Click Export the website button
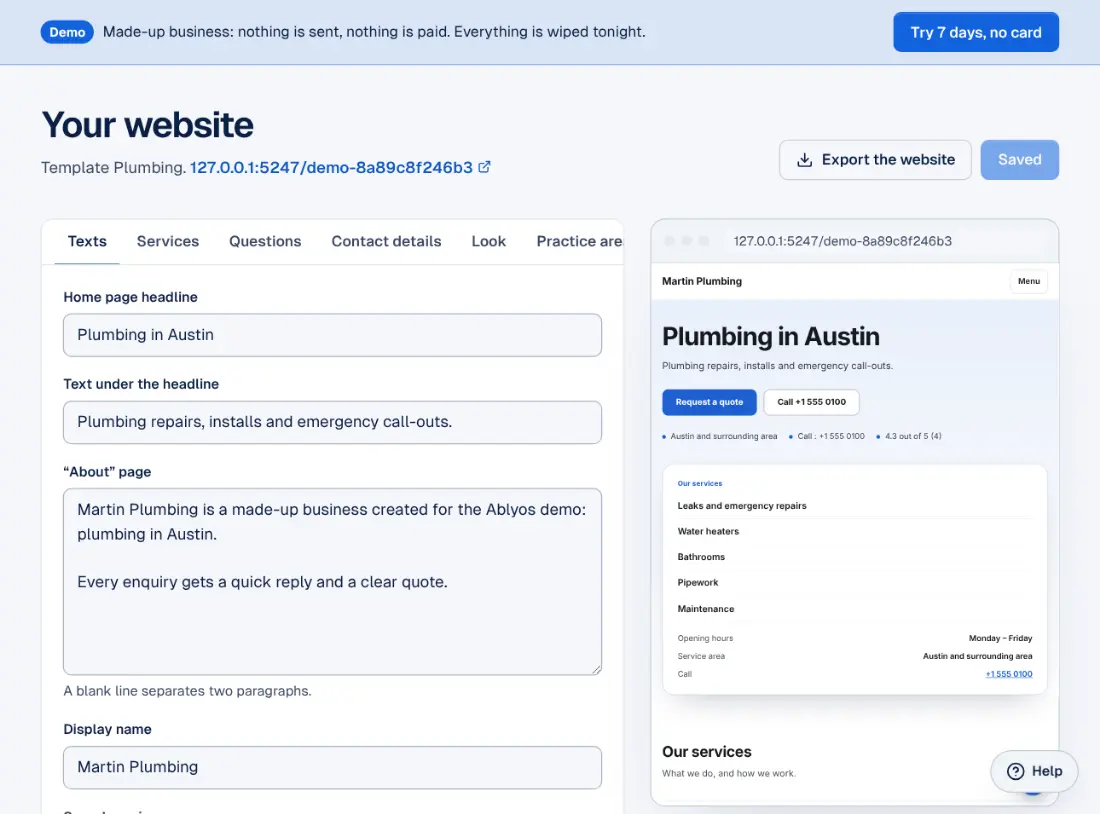Viewport: 1100px width, 814px height. (875, 160)
